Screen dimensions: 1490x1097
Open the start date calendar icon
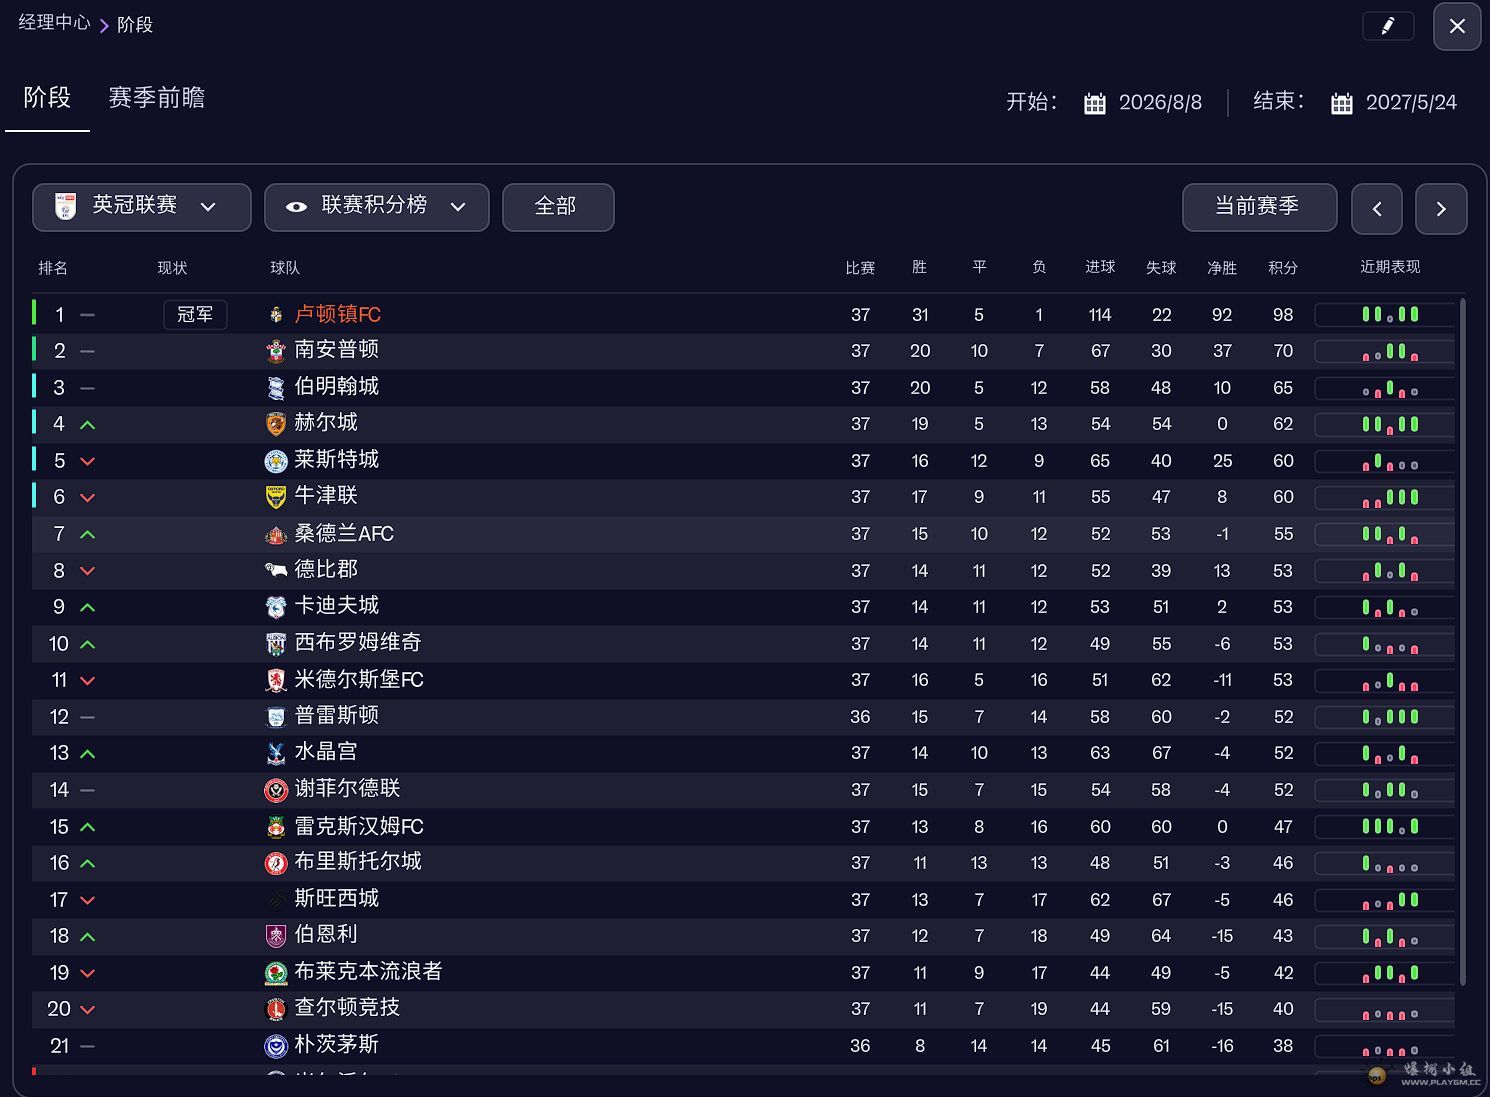point(1095,103)
